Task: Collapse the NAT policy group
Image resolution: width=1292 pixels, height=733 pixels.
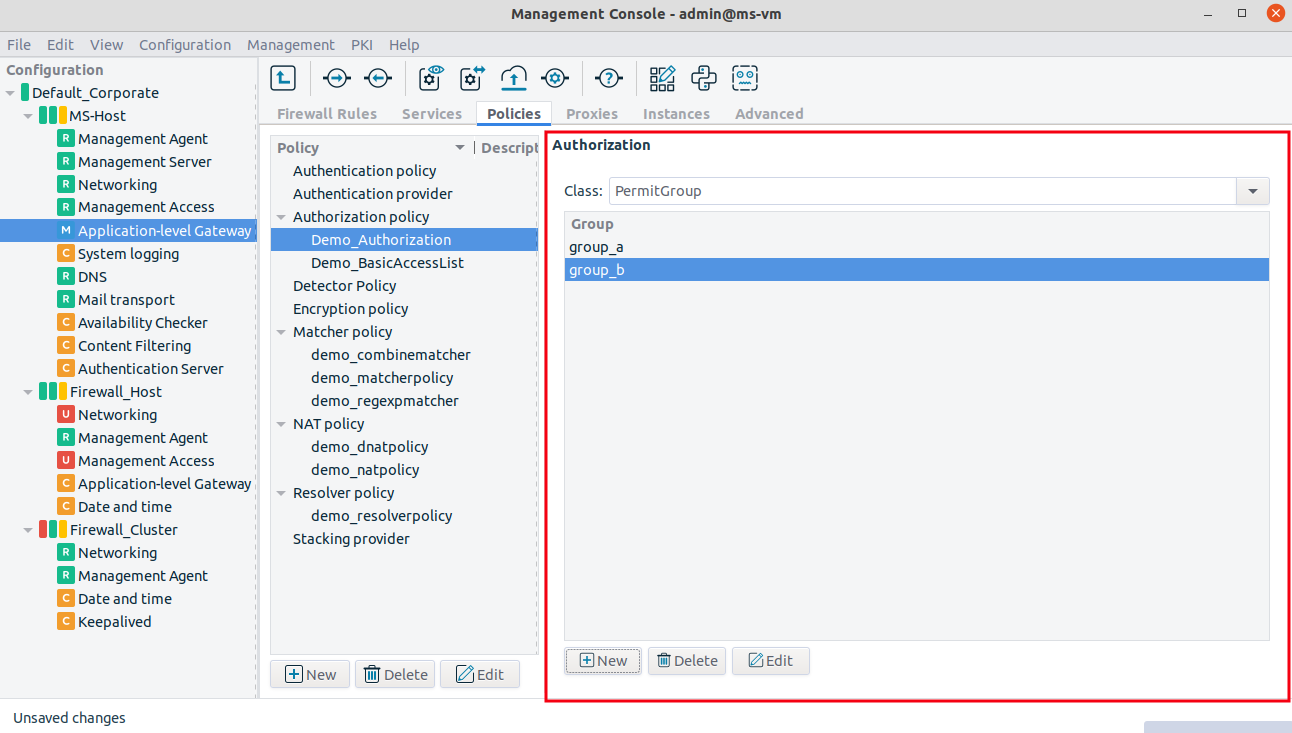Action: coord(282,424)
